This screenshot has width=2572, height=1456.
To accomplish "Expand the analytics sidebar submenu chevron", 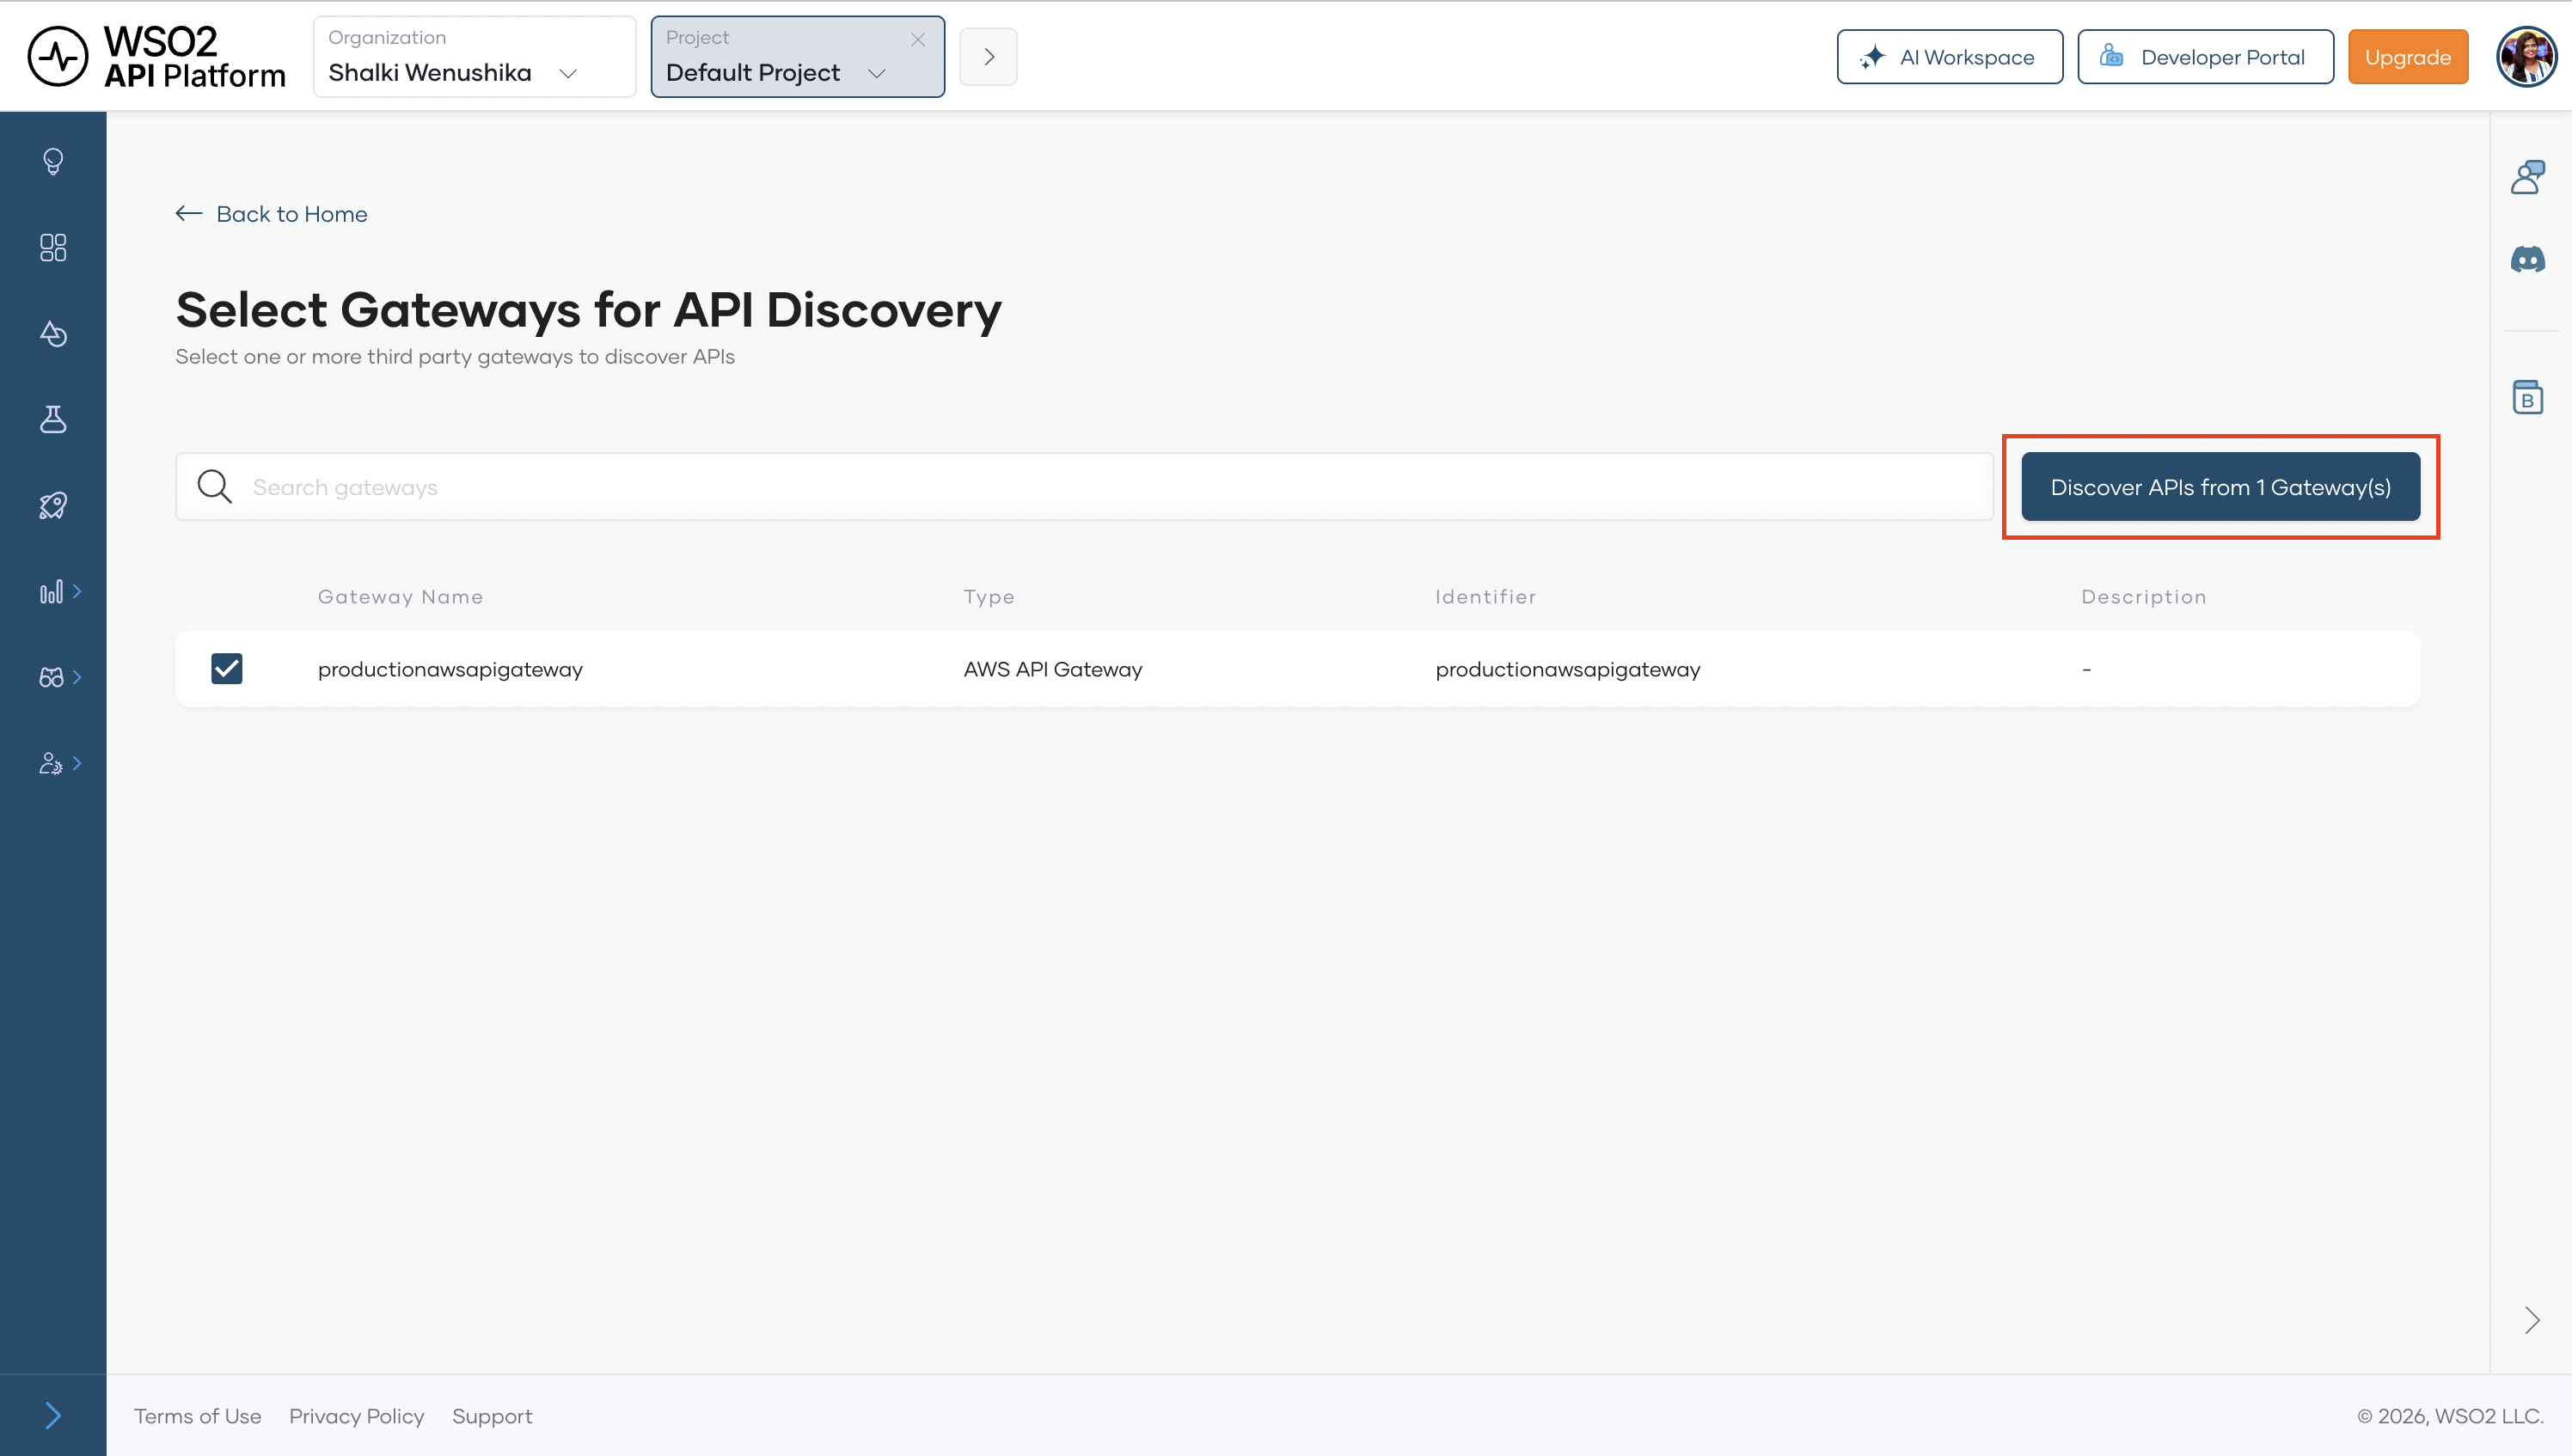I will pyautogui.click(x=77, y=591).
